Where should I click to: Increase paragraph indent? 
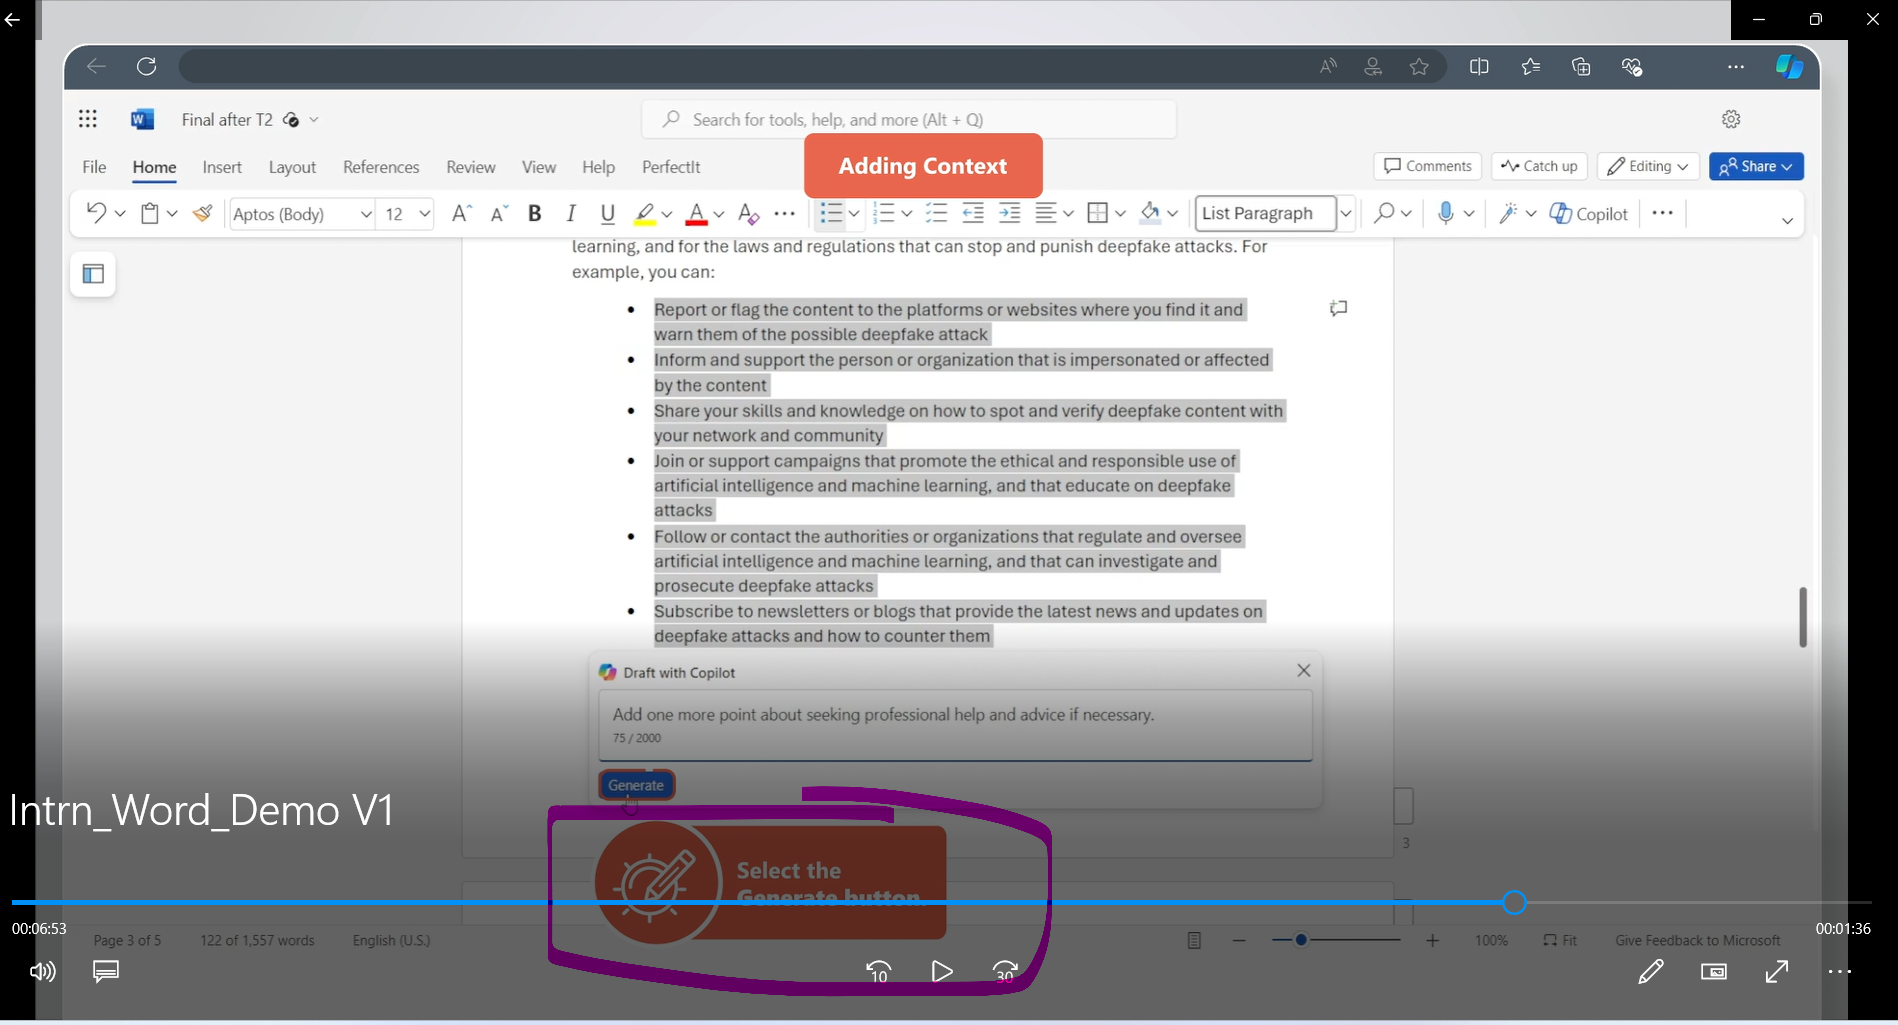coord(1010,213)
